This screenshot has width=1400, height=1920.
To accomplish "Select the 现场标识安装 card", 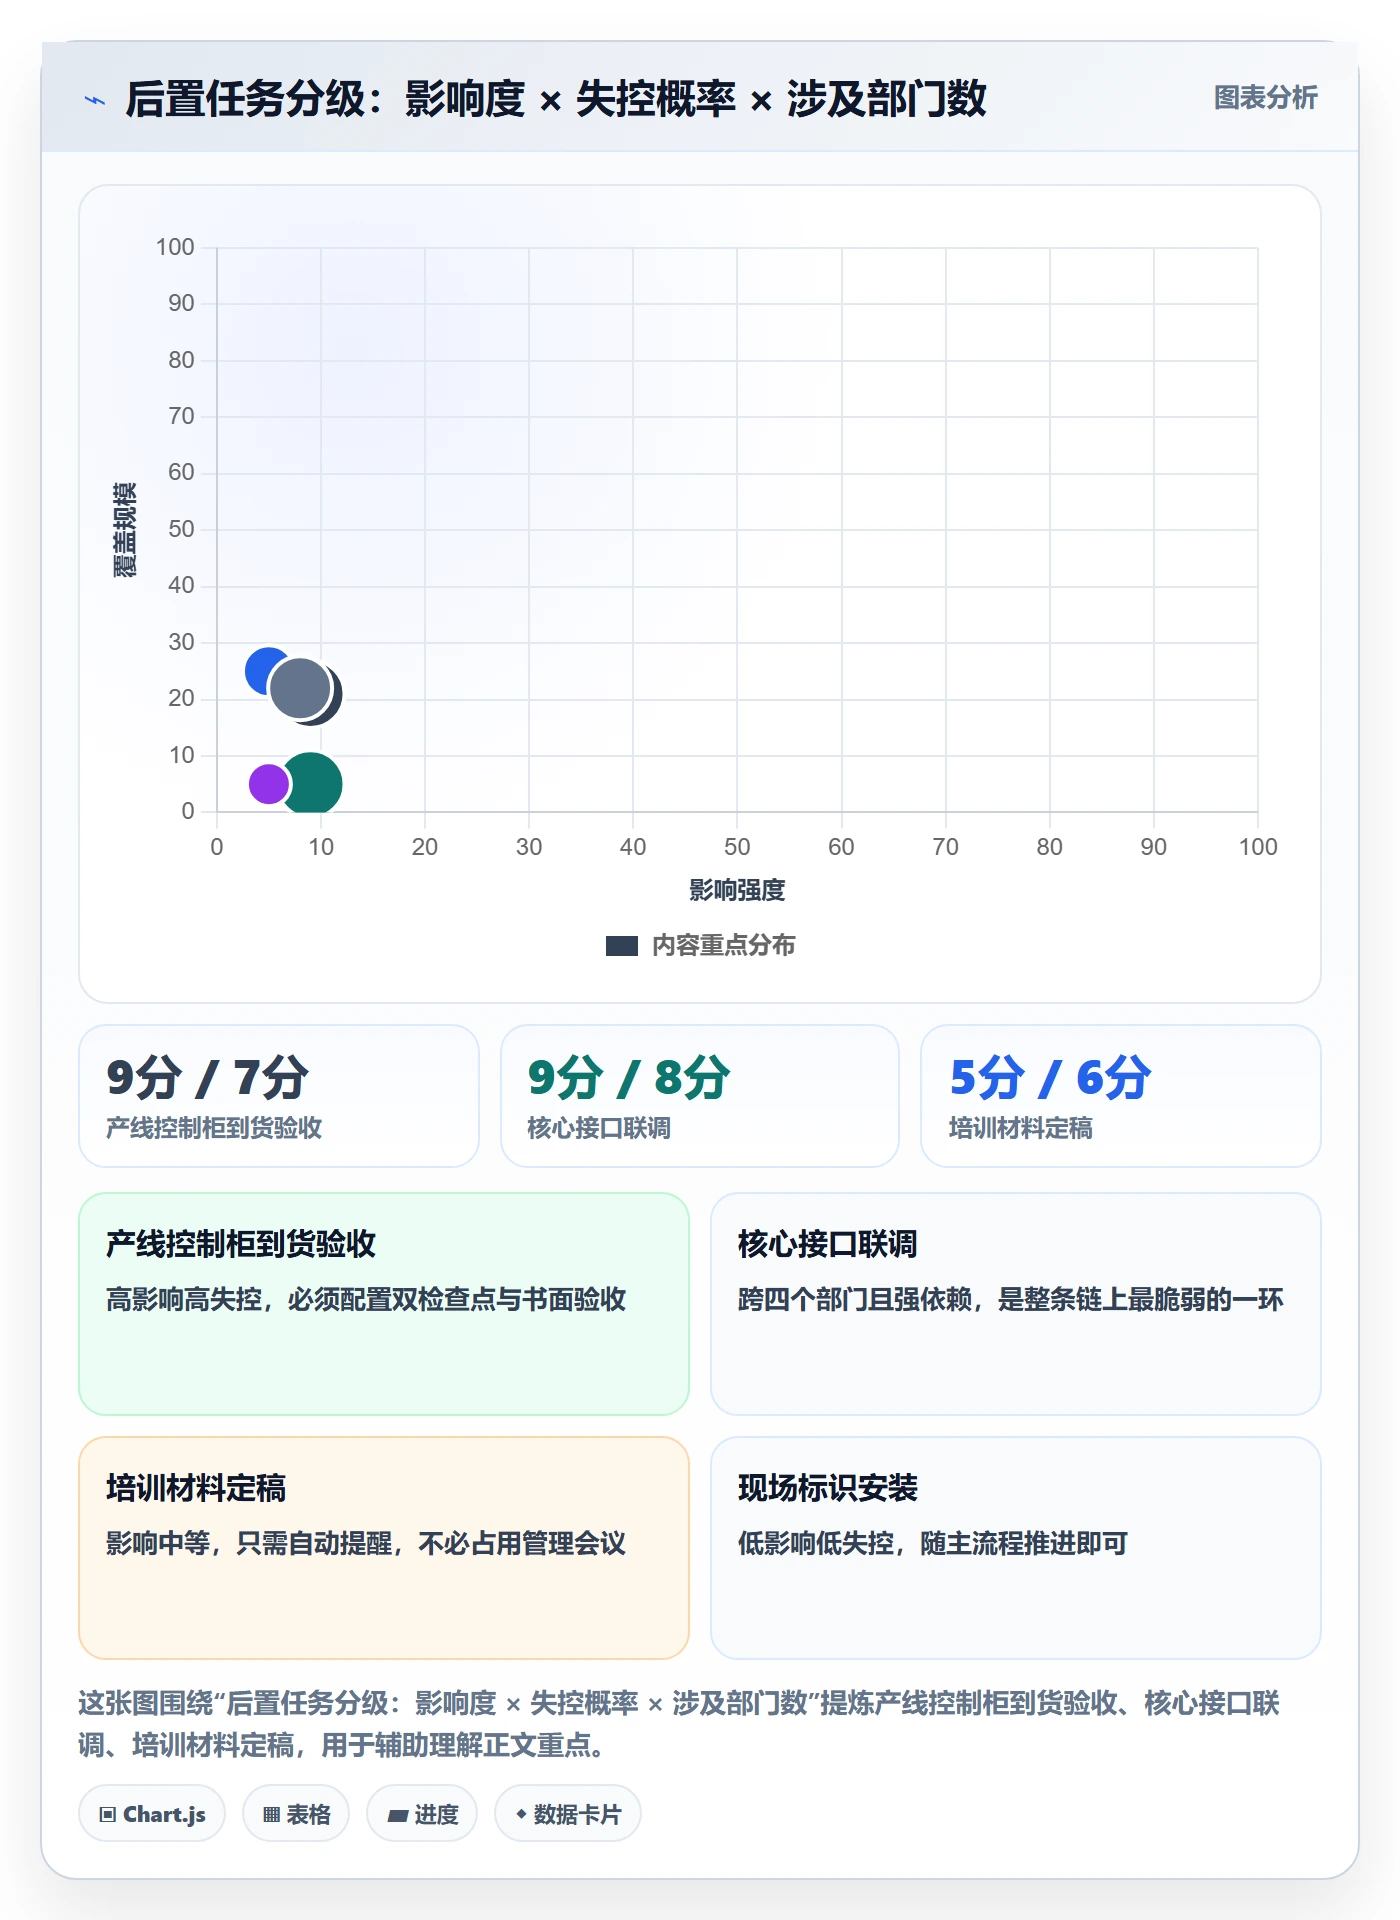I will tap(1016, 1548).
